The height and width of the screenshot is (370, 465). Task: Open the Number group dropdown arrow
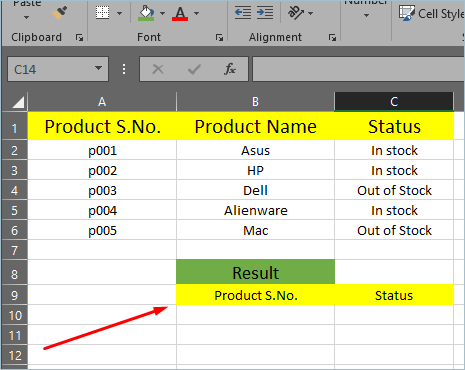click(x=366, y=15)
